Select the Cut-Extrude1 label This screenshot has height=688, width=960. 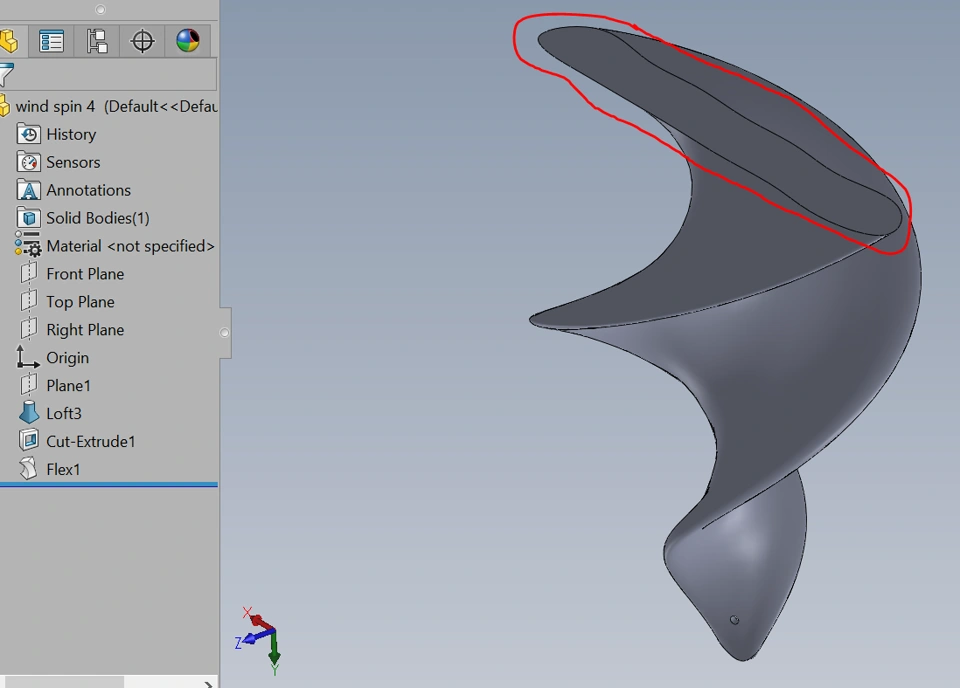[x=91, y=441]
